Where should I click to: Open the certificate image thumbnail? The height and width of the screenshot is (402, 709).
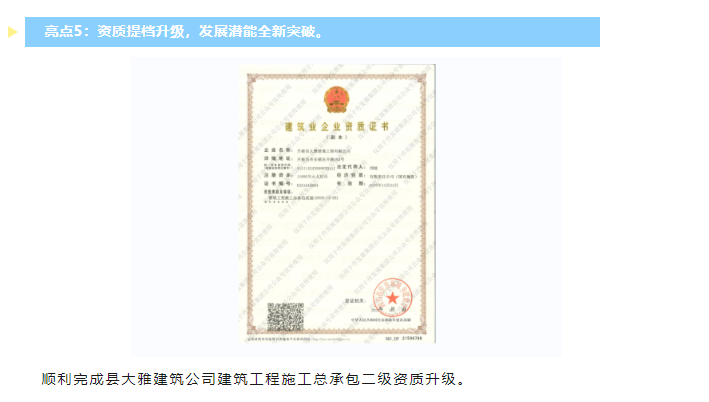[x=337, y=204]
